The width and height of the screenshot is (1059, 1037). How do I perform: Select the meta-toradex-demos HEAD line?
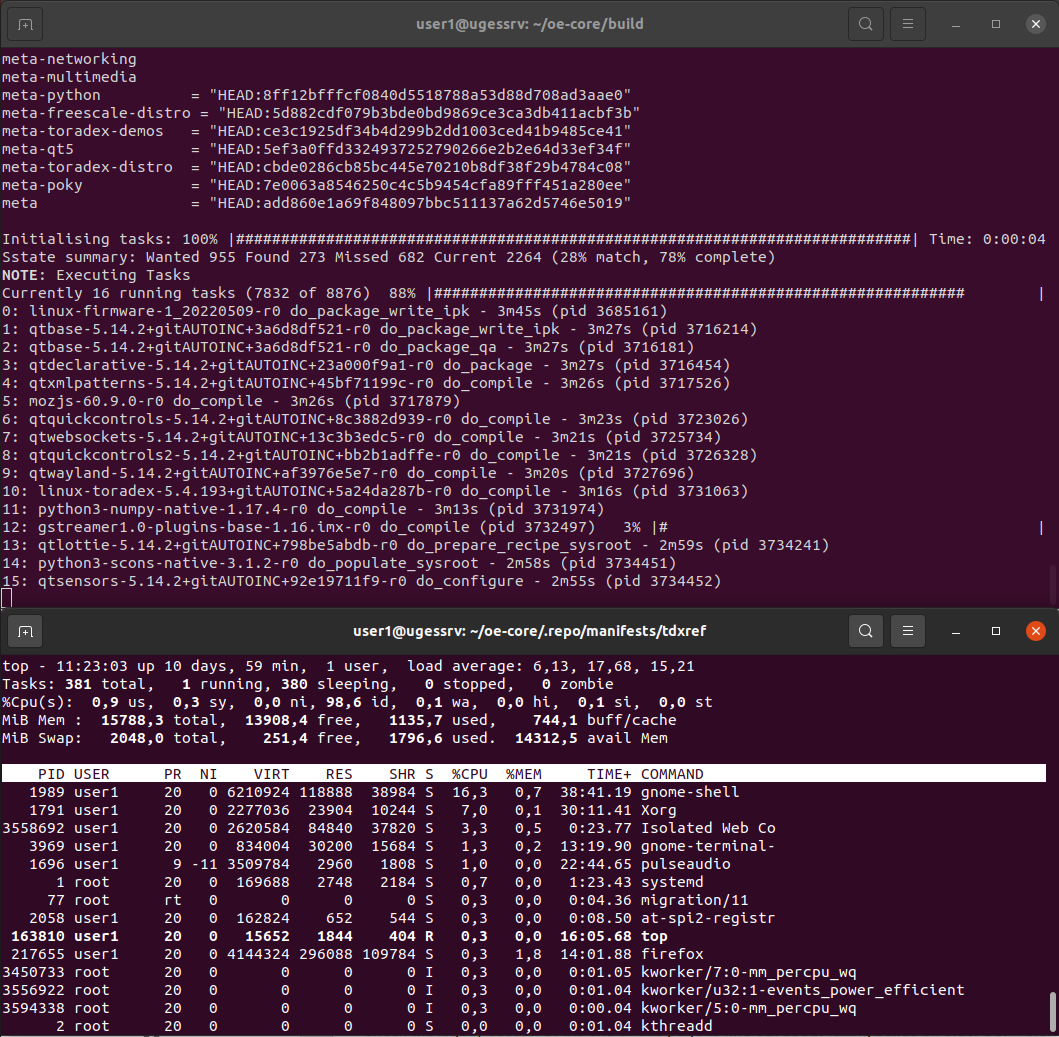click(x=316, y=131)
